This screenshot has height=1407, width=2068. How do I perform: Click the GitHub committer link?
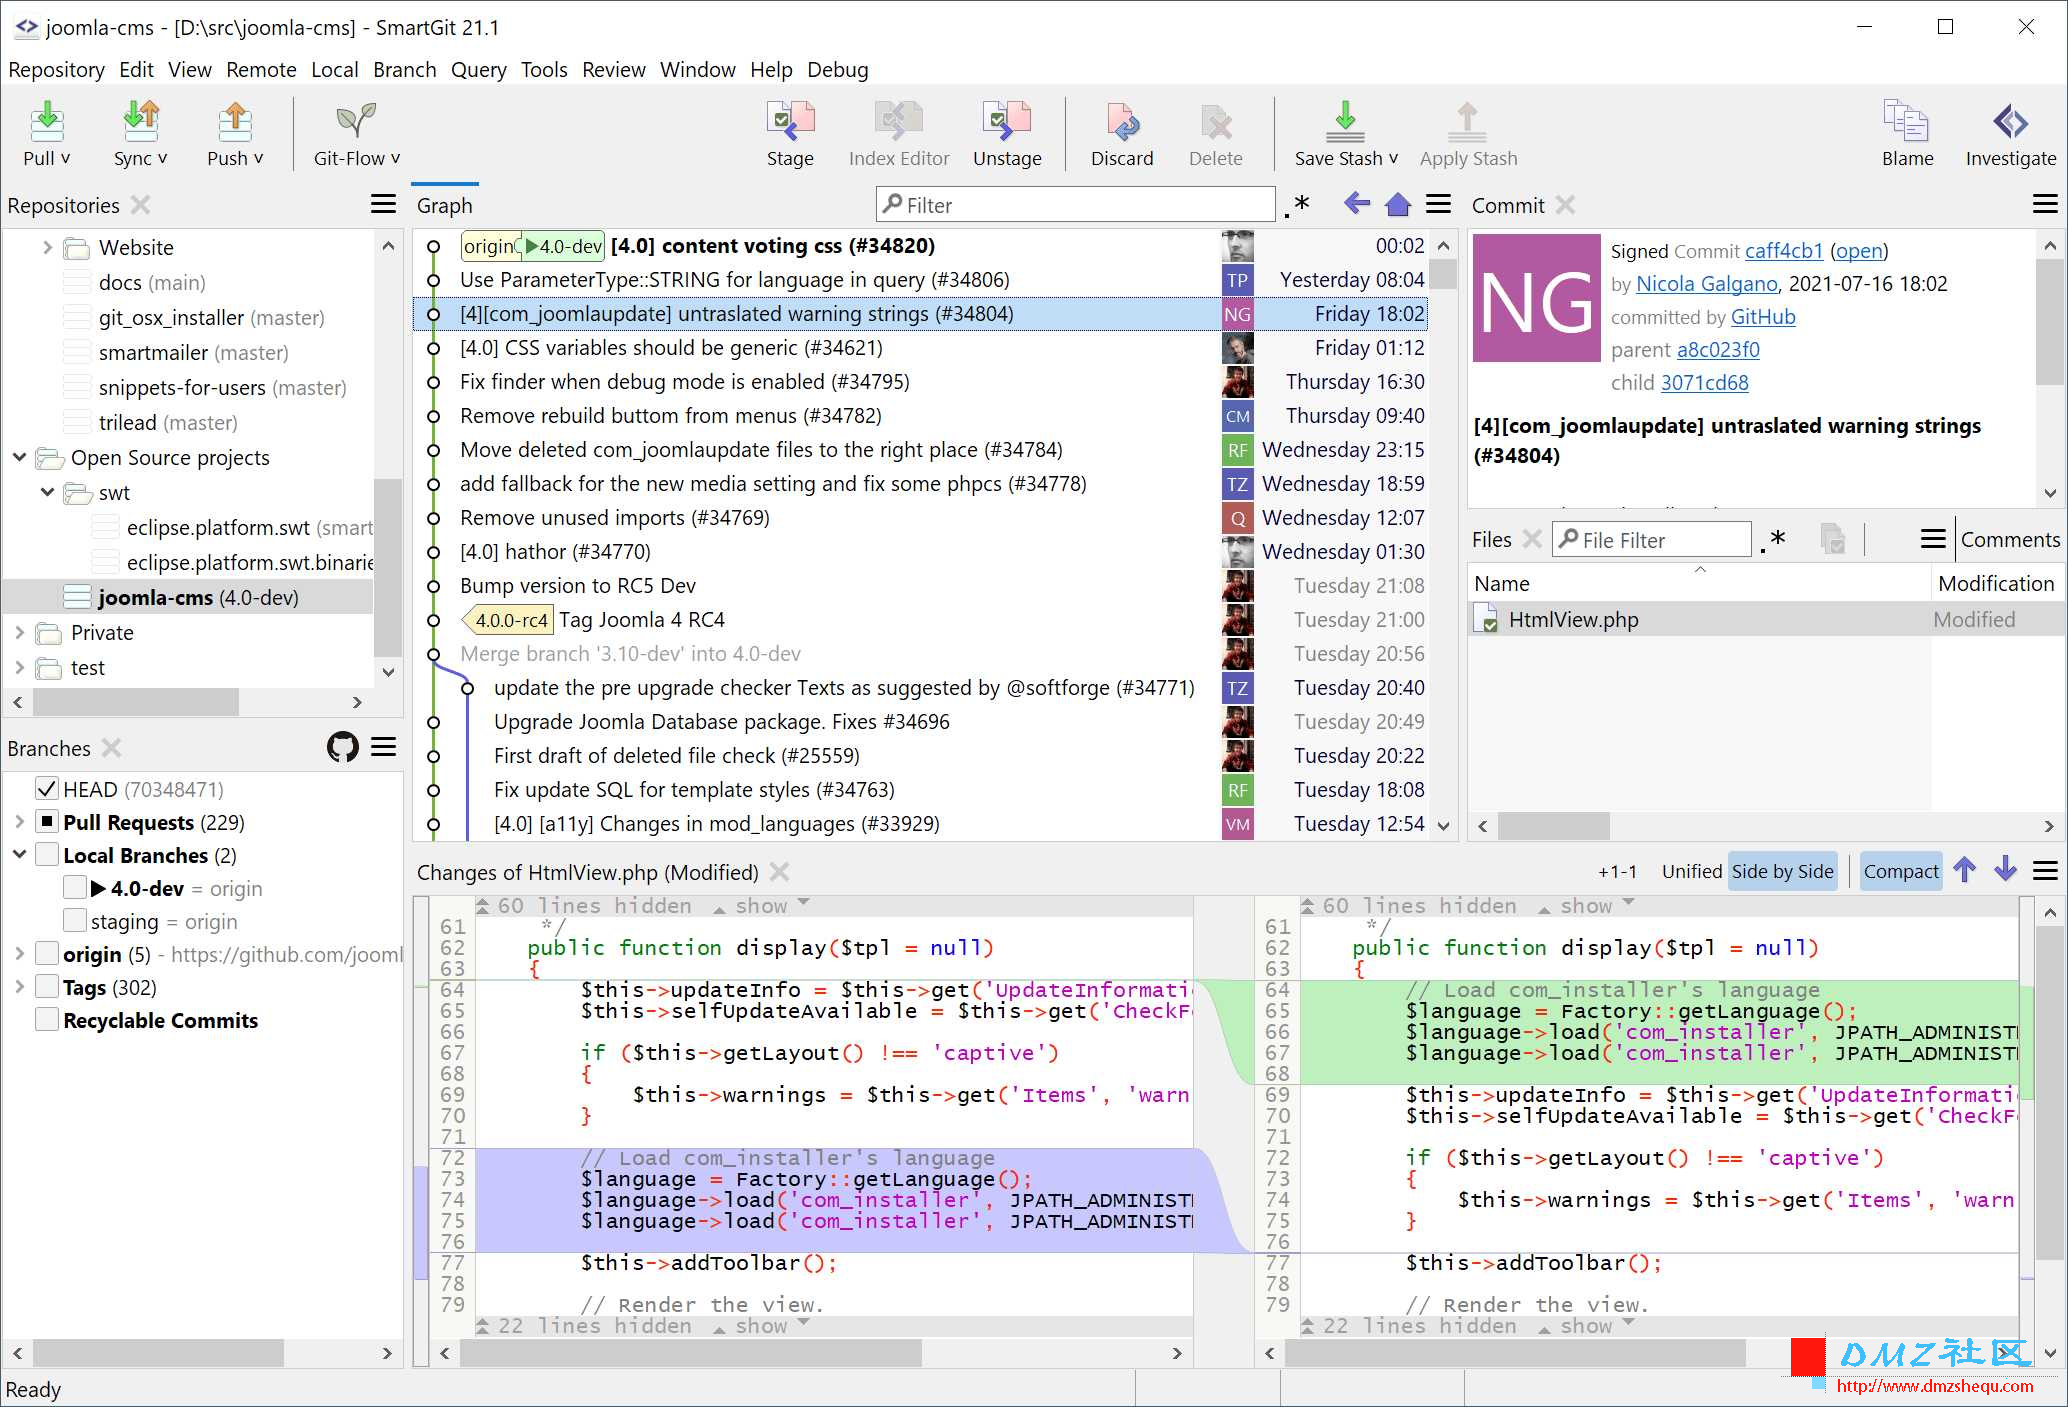tap(1763, 317)
